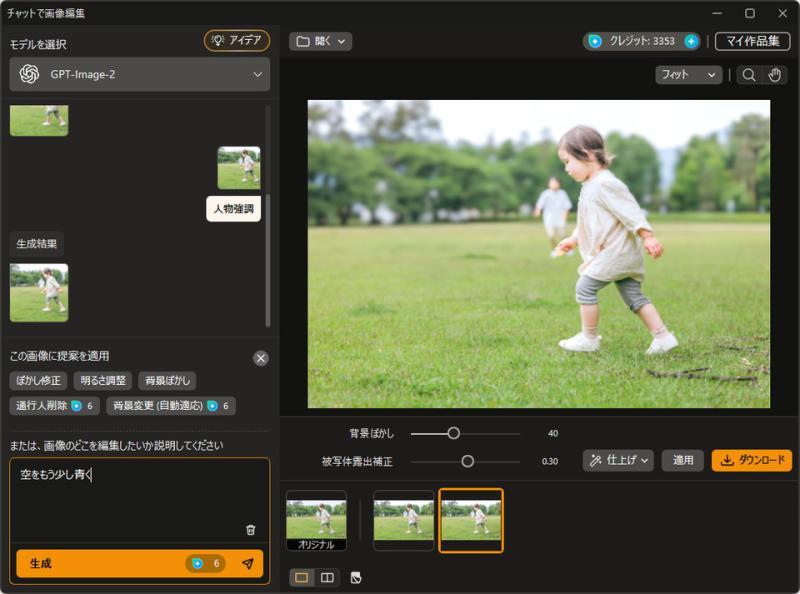Expand the GPT-Image-2 model dropdown
The image size is (800, 594).
(140, 75)
